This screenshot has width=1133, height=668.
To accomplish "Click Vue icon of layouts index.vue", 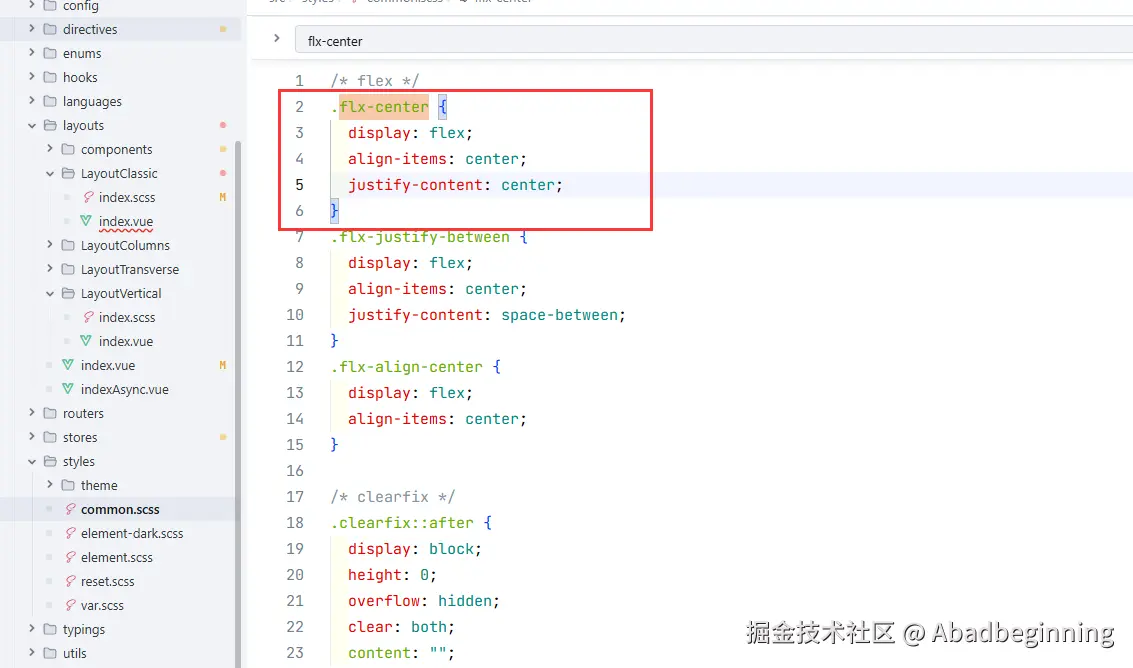I will point(68,364).
